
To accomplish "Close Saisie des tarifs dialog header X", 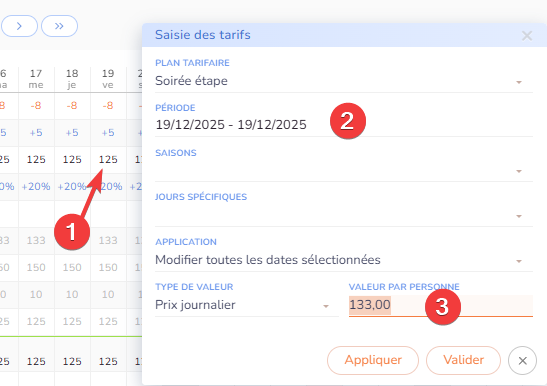I will (527, 35).
